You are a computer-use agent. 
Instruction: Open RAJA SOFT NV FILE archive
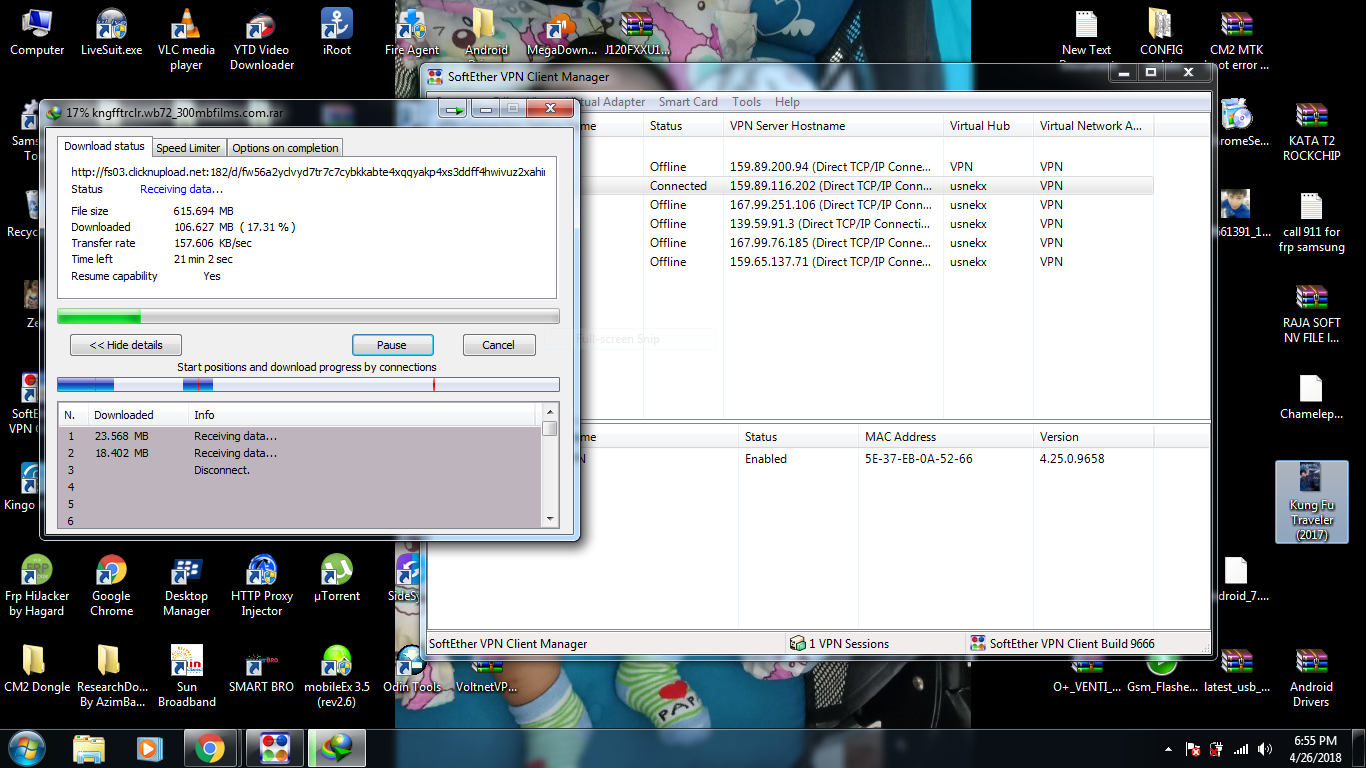[x=1311, y=313]
